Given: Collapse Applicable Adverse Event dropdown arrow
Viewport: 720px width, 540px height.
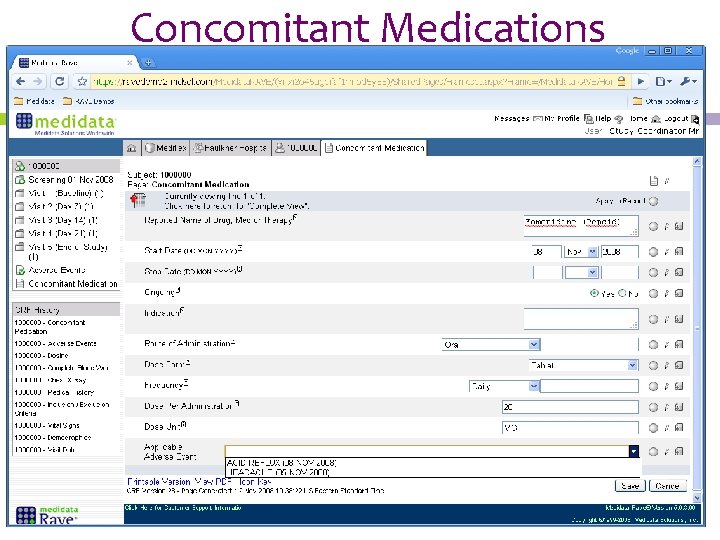Looking at the screenshot, I should coord(634,451).
